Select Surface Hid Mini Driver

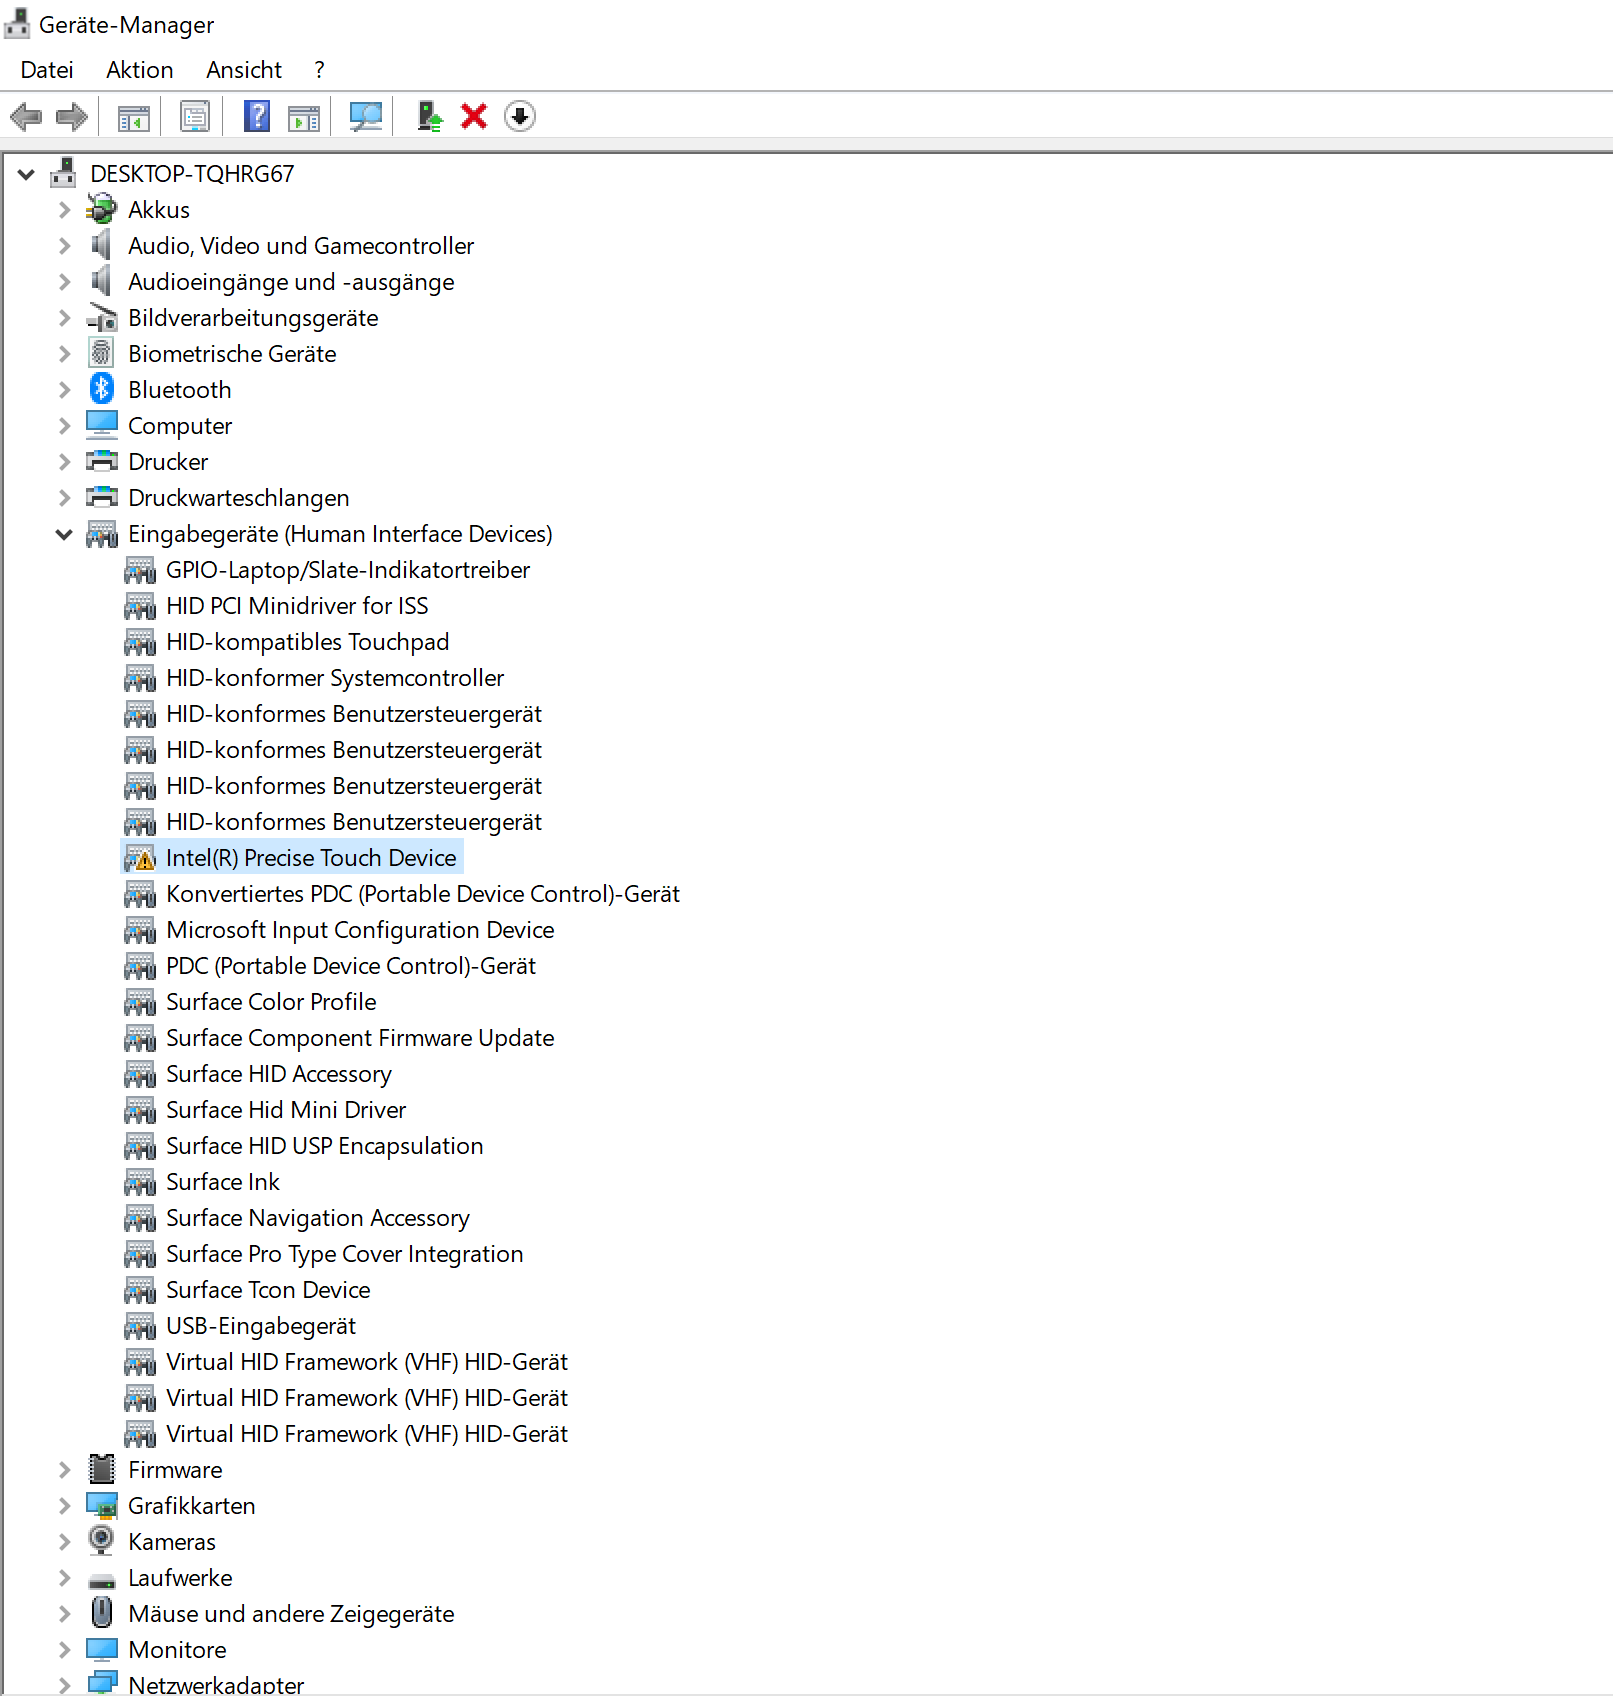[x=286, y=1110]
